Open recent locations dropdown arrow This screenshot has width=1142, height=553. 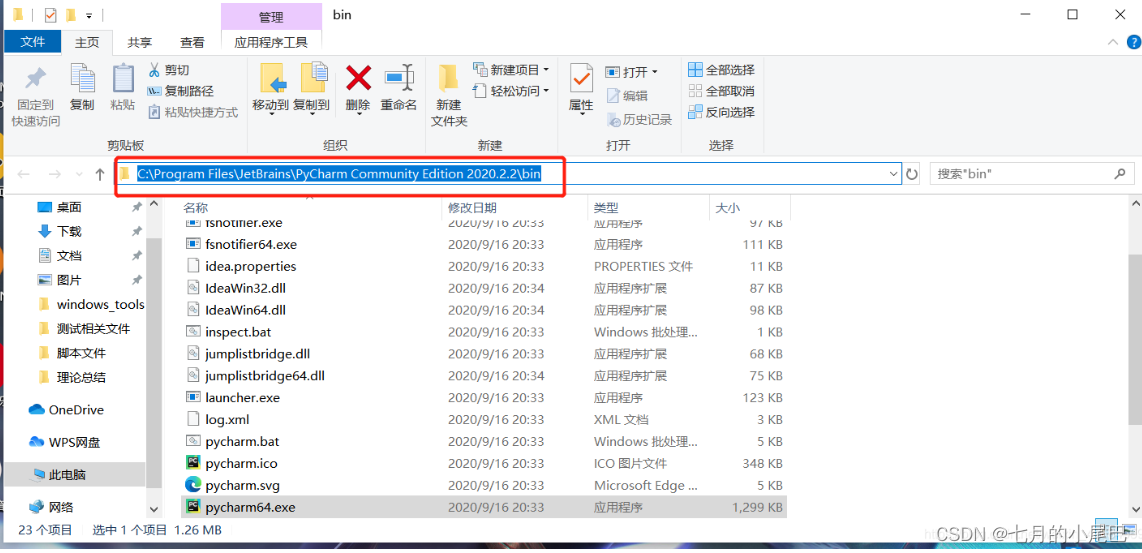[x=79, y=175]
